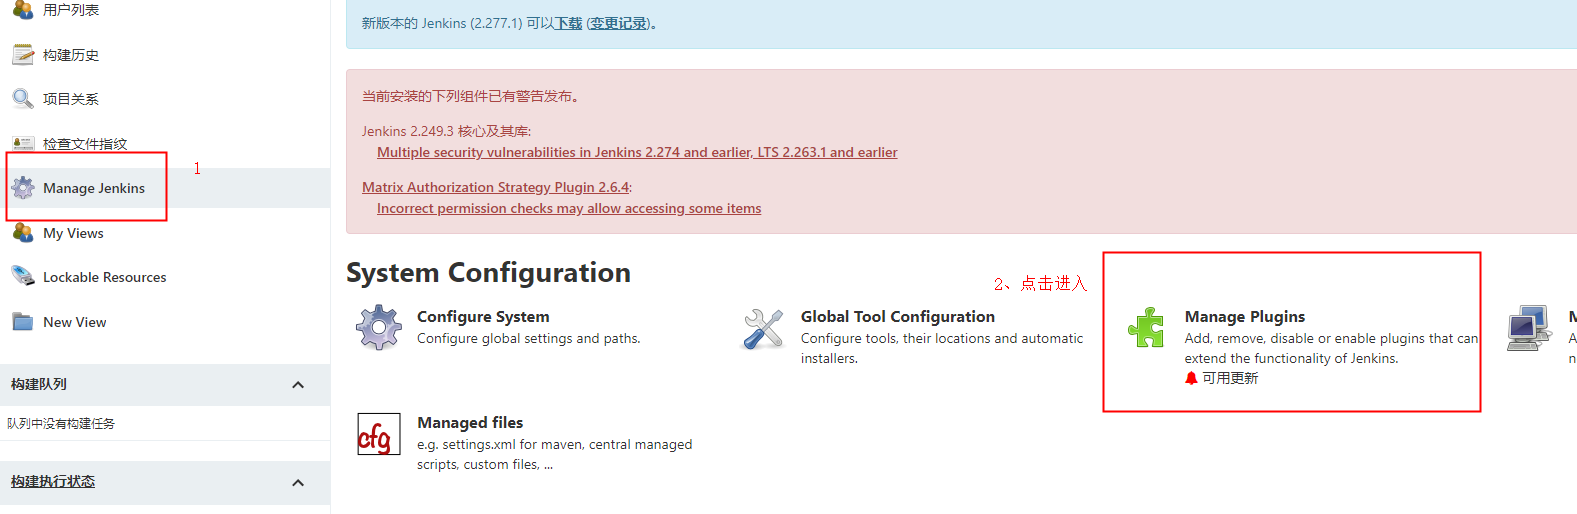
Task: Click the 'Jenkins 2.249.3 核心及其库' text
Action: click(446, 131)
